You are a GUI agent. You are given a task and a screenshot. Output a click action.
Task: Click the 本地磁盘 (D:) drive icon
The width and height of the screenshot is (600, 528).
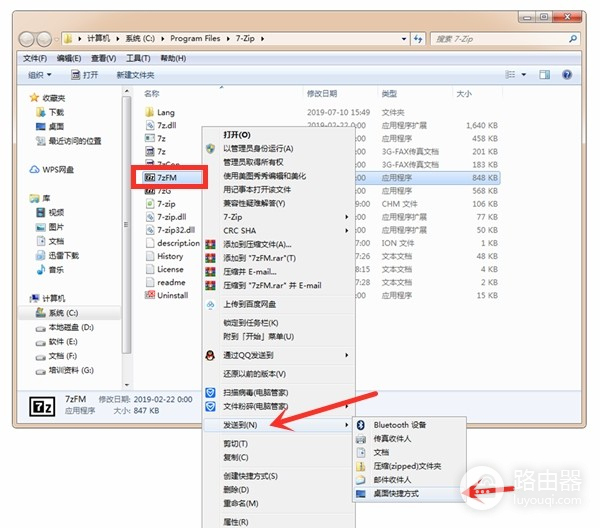pos(41,328)
